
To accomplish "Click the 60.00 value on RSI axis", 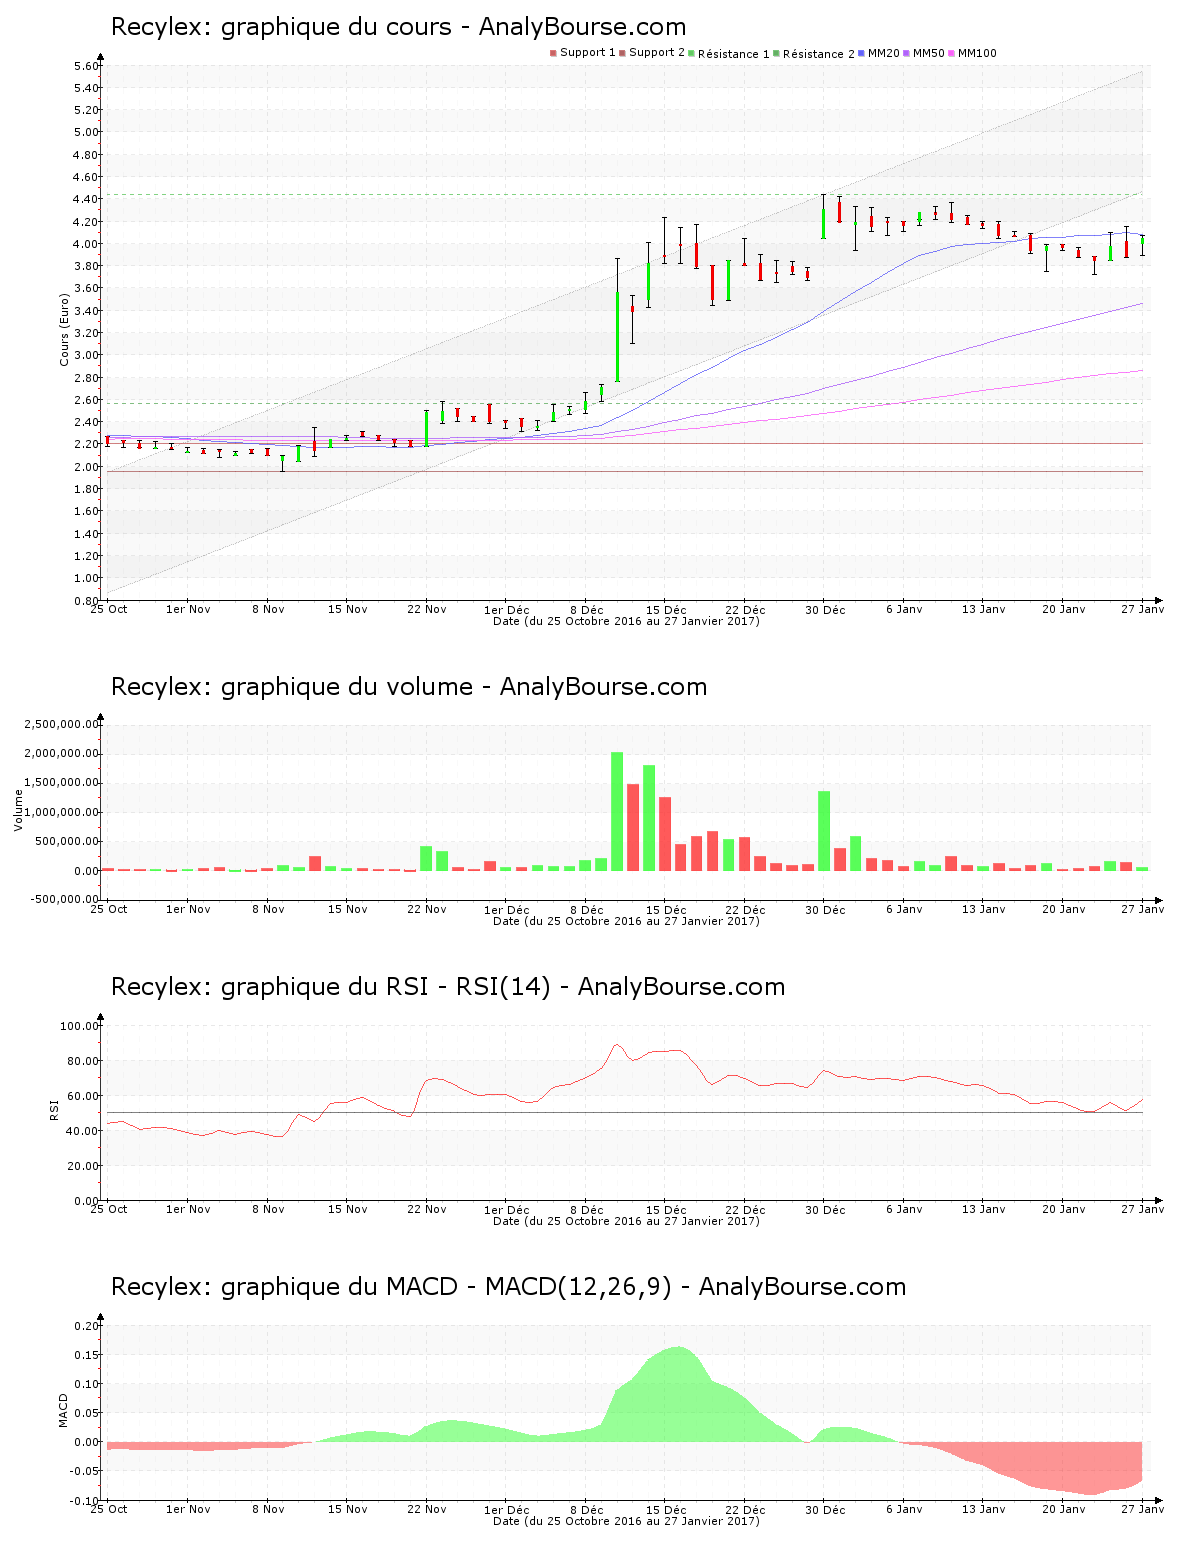I will [x=83, y=1096].
